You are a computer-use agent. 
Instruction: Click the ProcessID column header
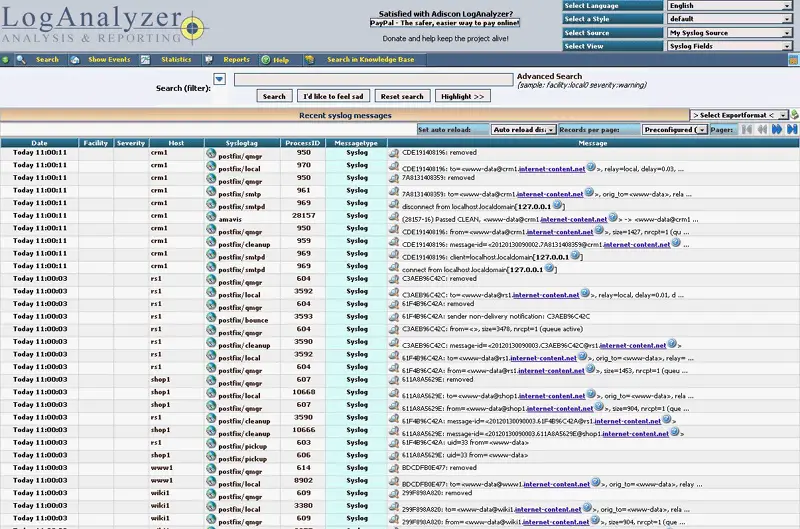(303, 143)
